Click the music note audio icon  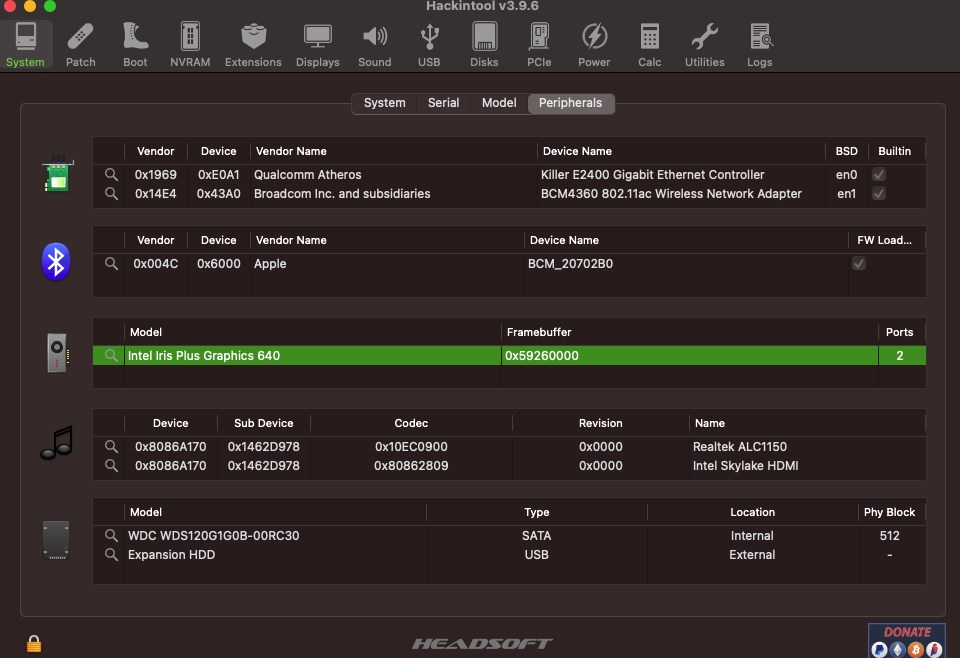[x=57, y=443]
